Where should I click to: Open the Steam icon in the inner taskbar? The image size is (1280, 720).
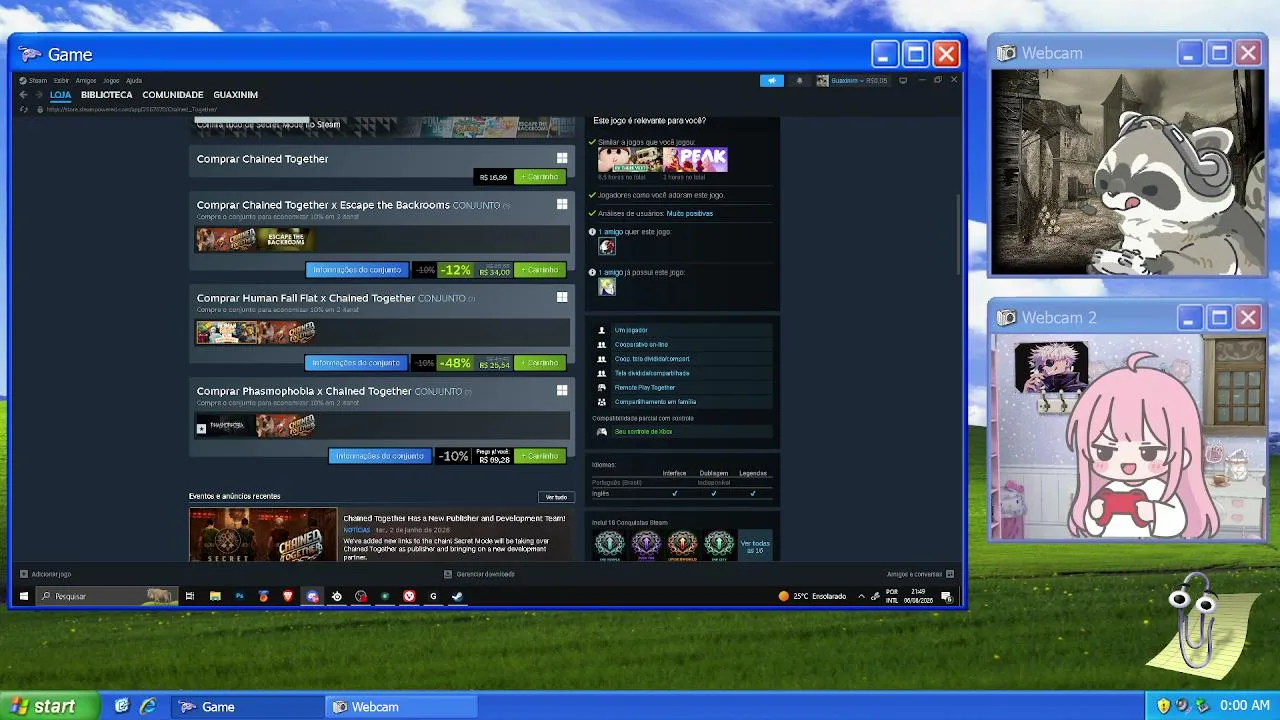(x=457, y=596)
